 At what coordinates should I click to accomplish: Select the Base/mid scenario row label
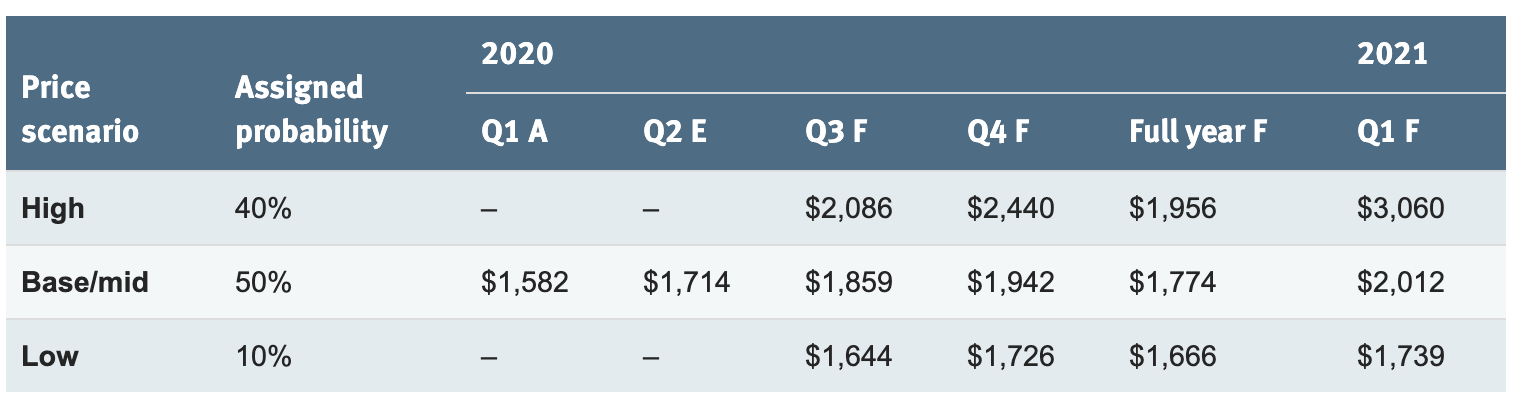point(85,282)
